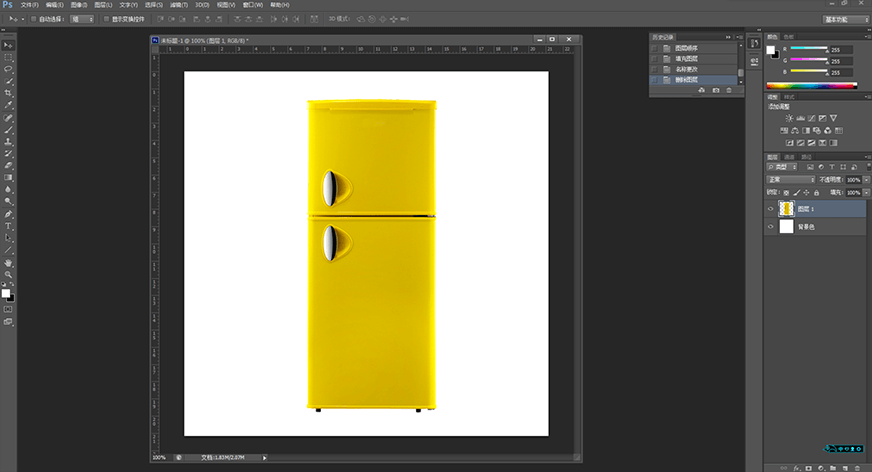Lock layer position

click(806, 193)
